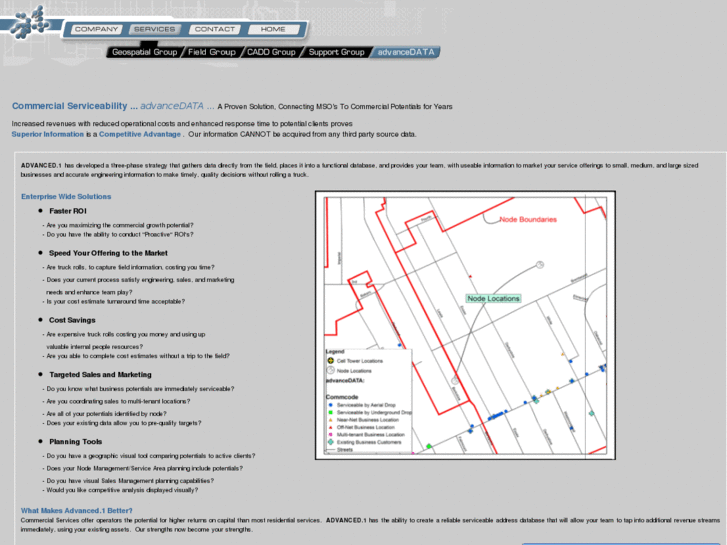Screen dimensions: 727x545
Task: Switch to the Field Group tab
Action: (x=211, y=52)
